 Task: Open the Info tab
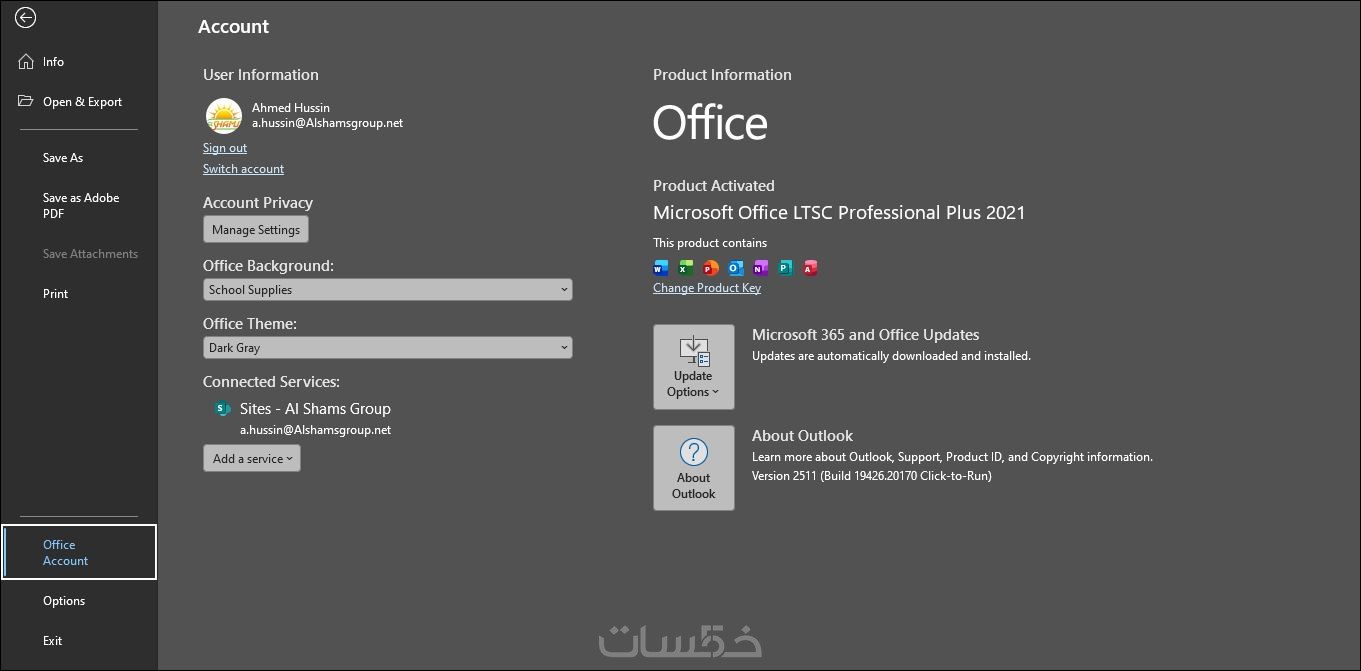tap(53, 62)
